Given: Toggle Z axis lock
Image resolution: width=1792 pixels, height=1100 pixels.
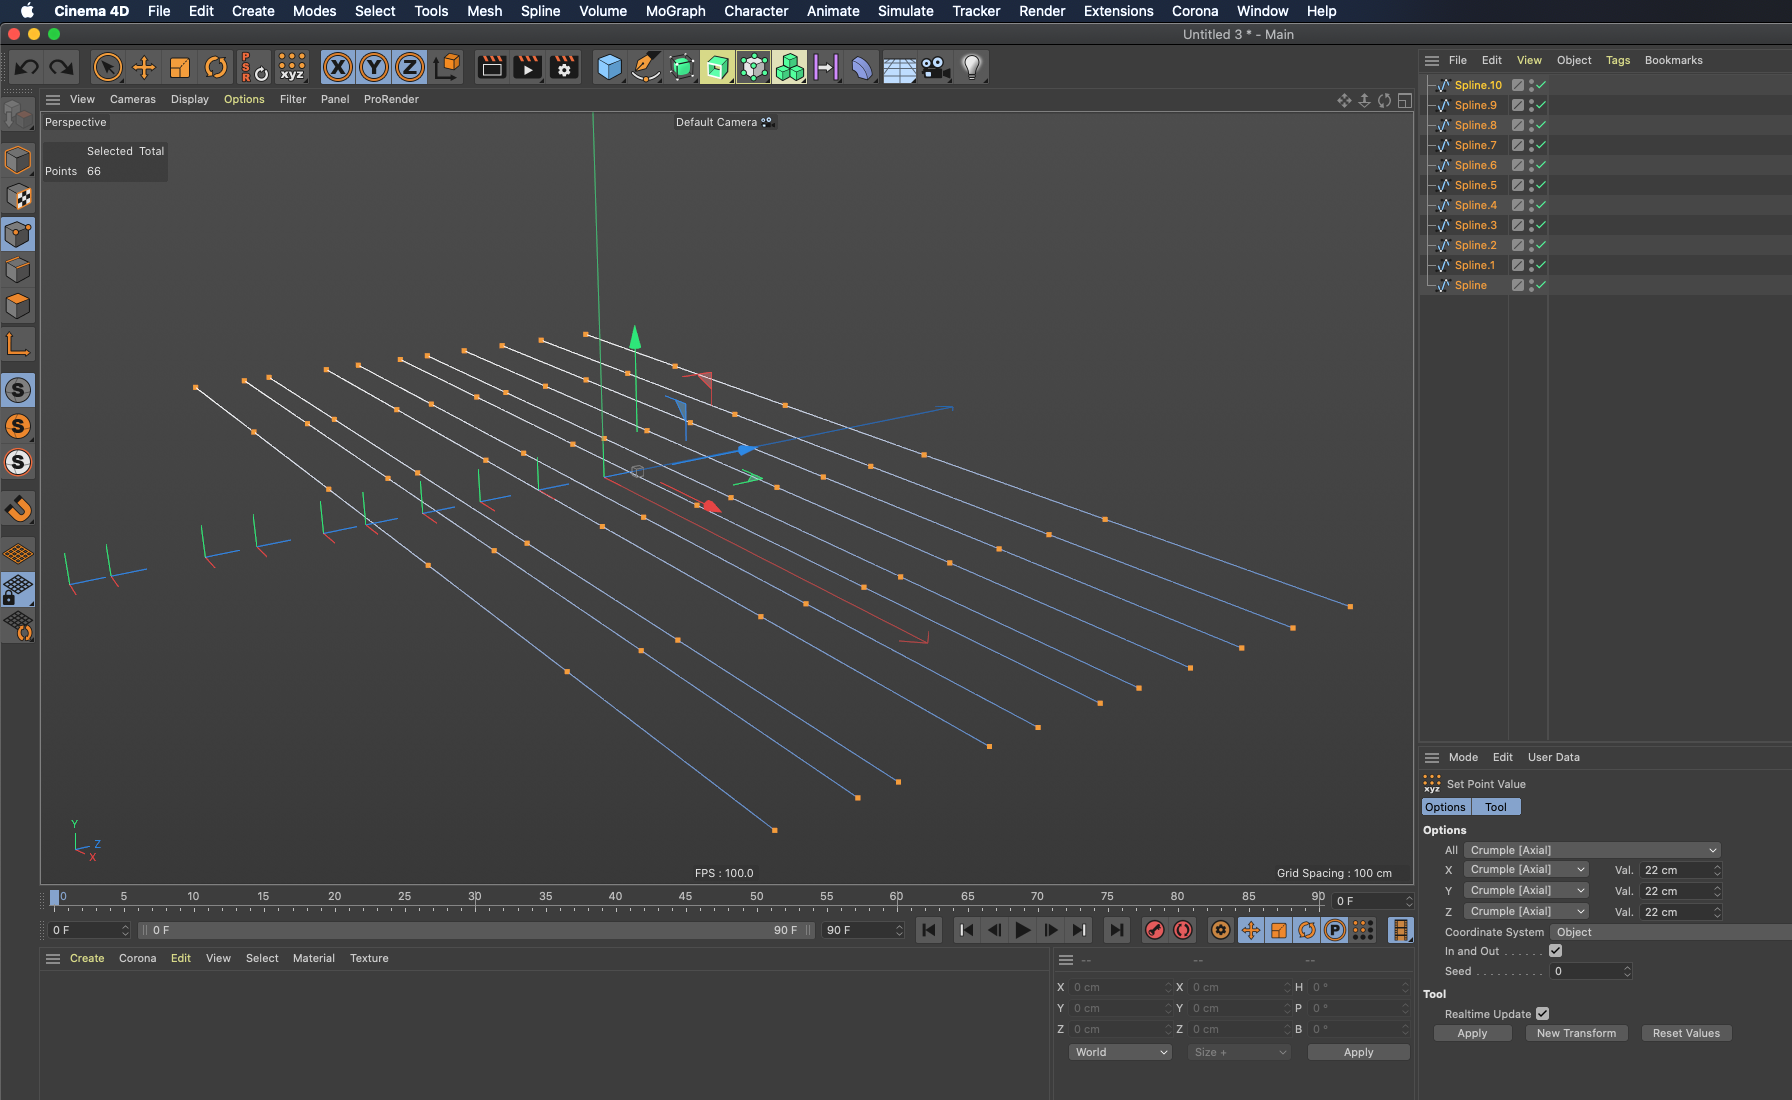Looking at the screenshot, I should coord(410,67).
